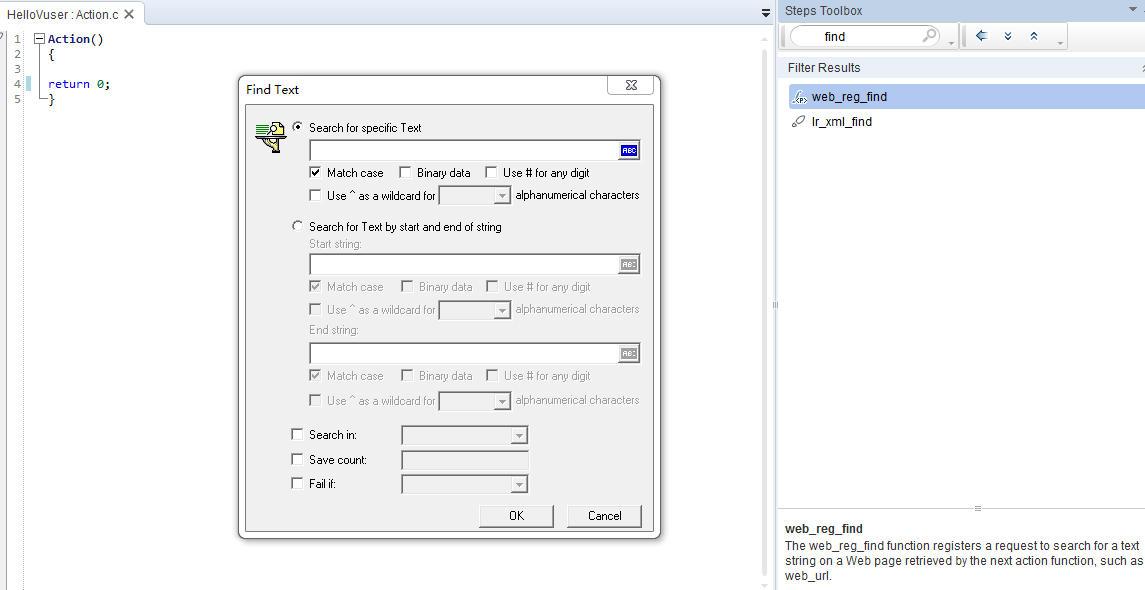Click Cancel in the Find Text dialog
Screen dimensions: 1145x590
(604, 516)
